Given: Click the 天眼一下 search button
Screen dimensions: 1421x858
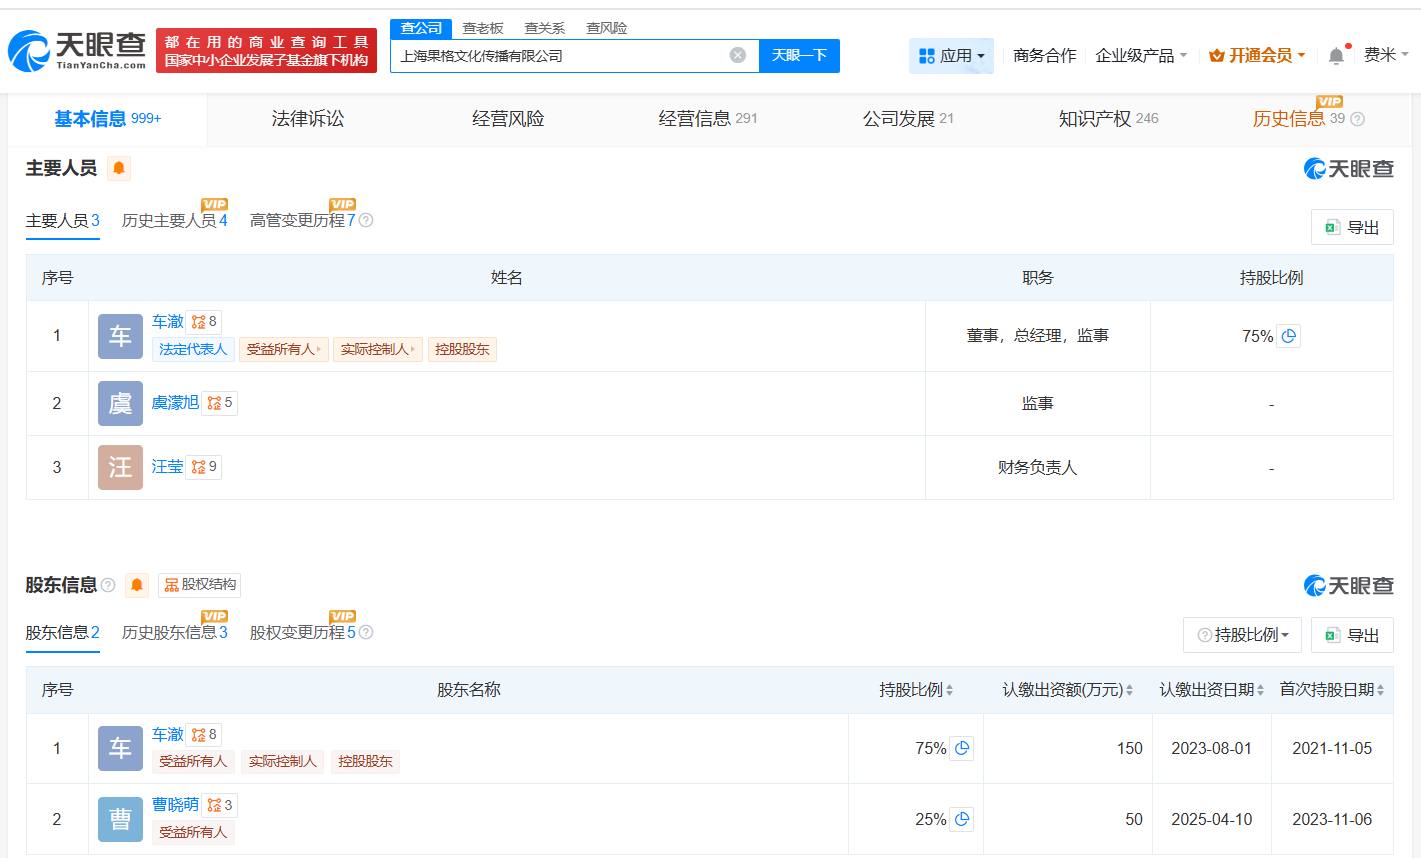Looking at the screenshot, I should pos(799,56).
